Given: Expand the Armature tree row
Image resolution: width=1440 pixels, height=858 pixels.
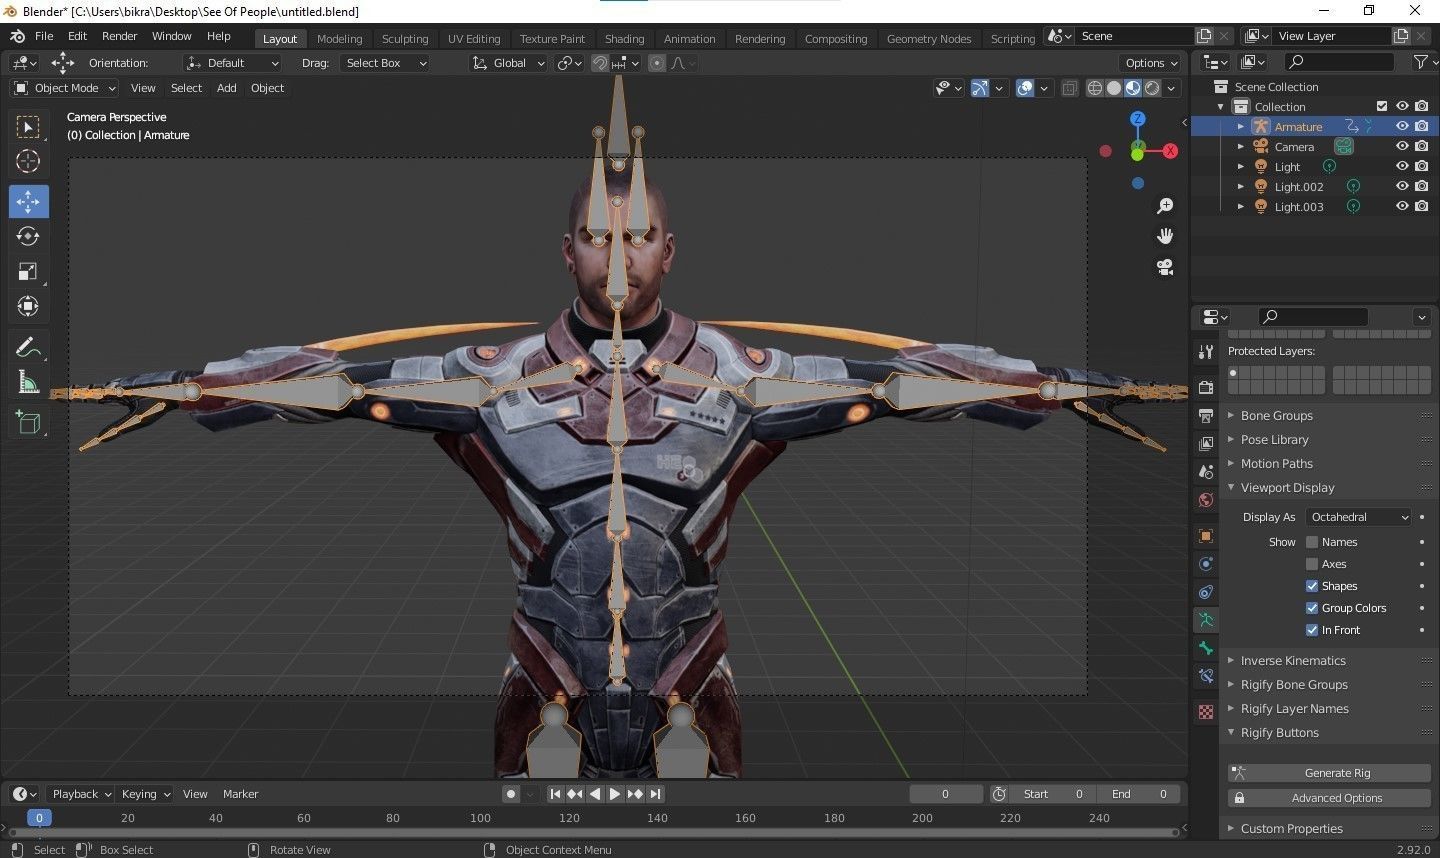Looking at the screenshot, I should point(1241,127).
